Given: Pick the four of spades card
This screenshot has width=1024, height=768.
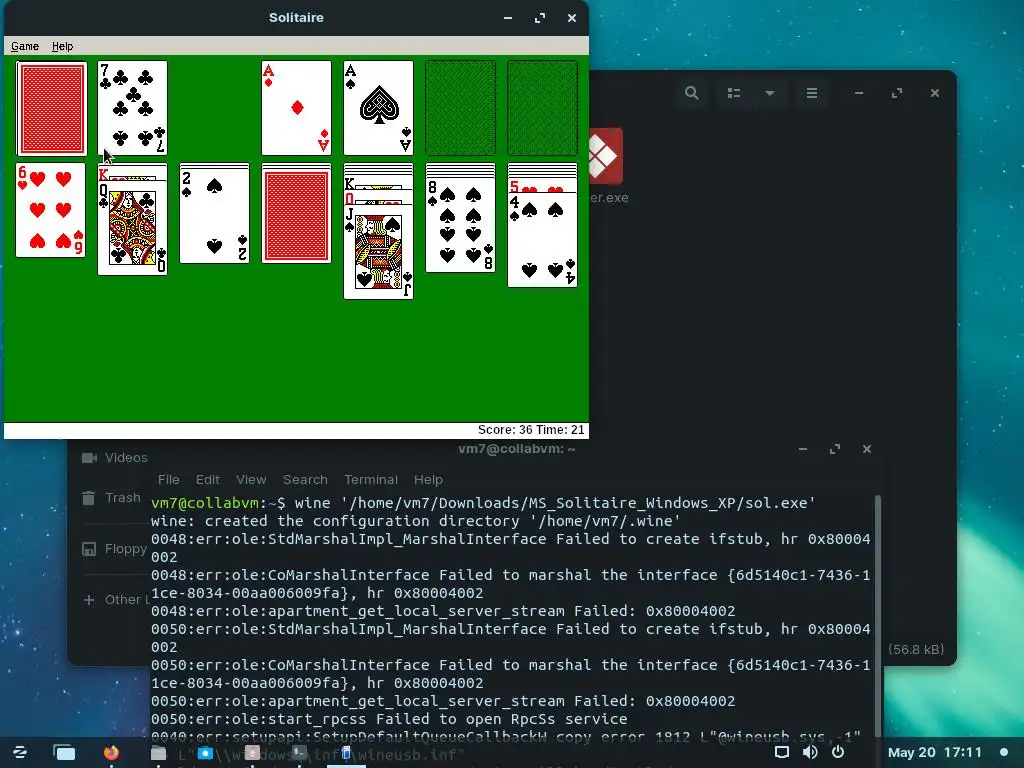Looking at the screenshot, I should (x=542, y=240).
